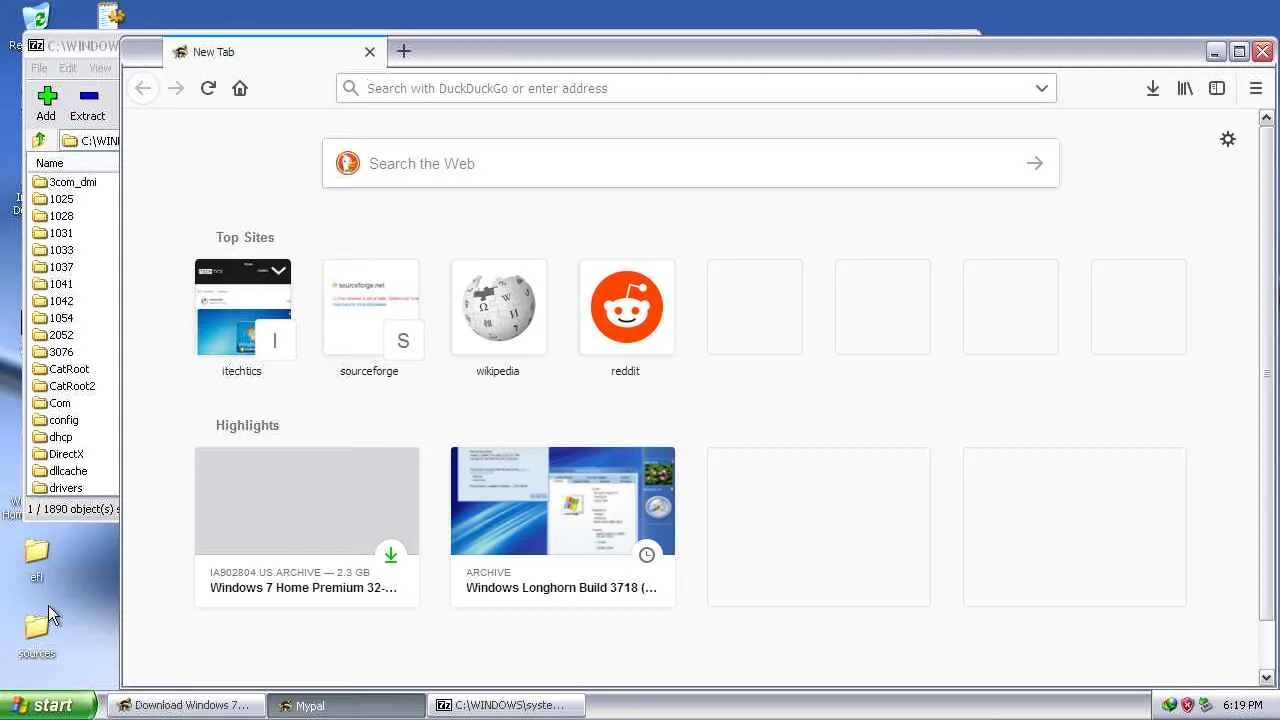Open Windows Longhorn Build 3718 highlight
Screen dimensions: 1280x720
click(563, 526)
